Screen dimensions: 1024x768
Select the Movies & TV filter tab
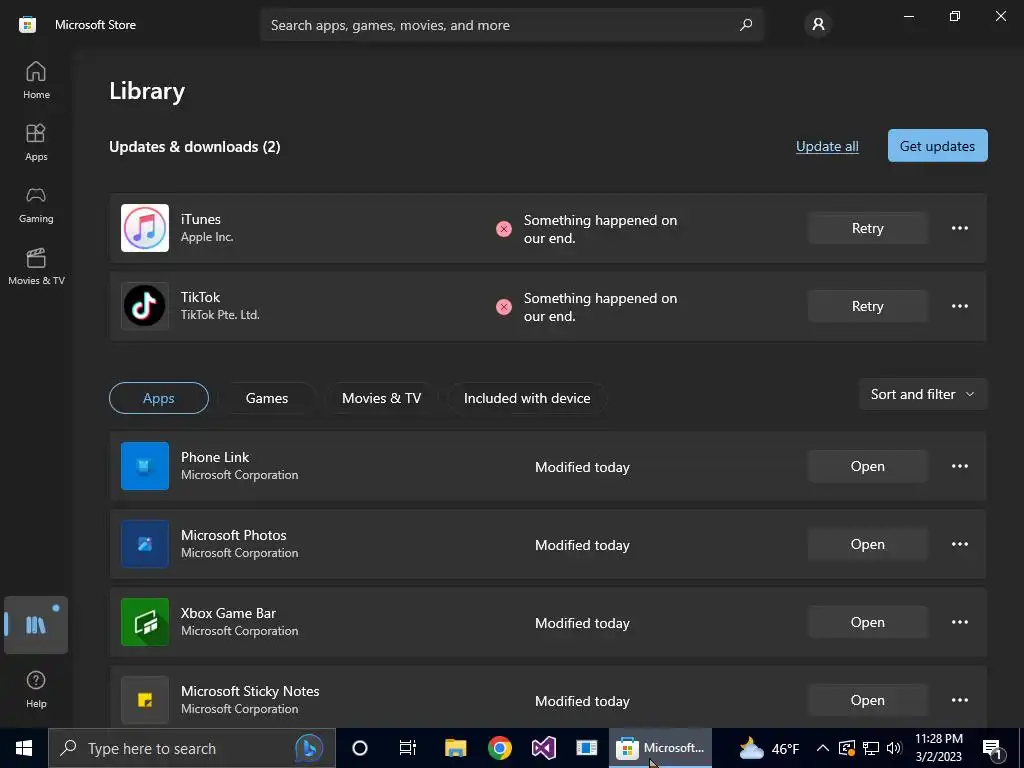click(x=381, y=398)
